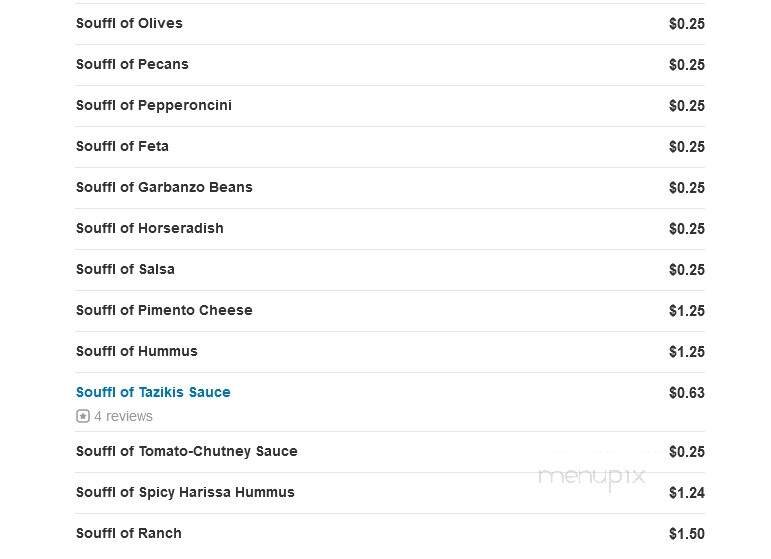Viewport: 771px width, 559px height.
Task: Click the $1.24 Spicy Harissa Hummus price
Action: 686,493
